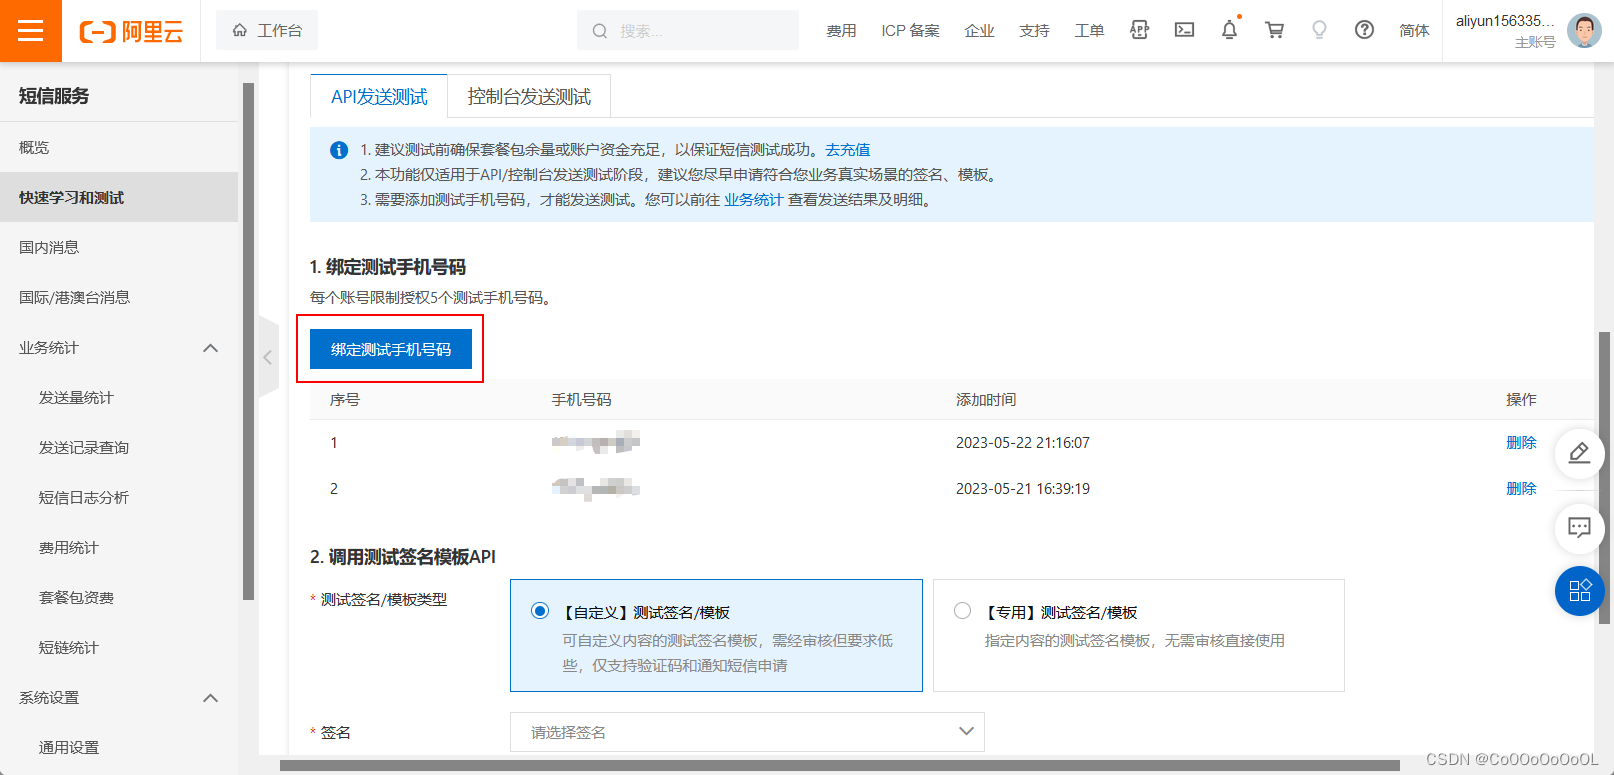The width and height of the screenshot is (1614, 775).
Task: Click the page vertical scrollbar on the right
Action: tap(1605, 478)
